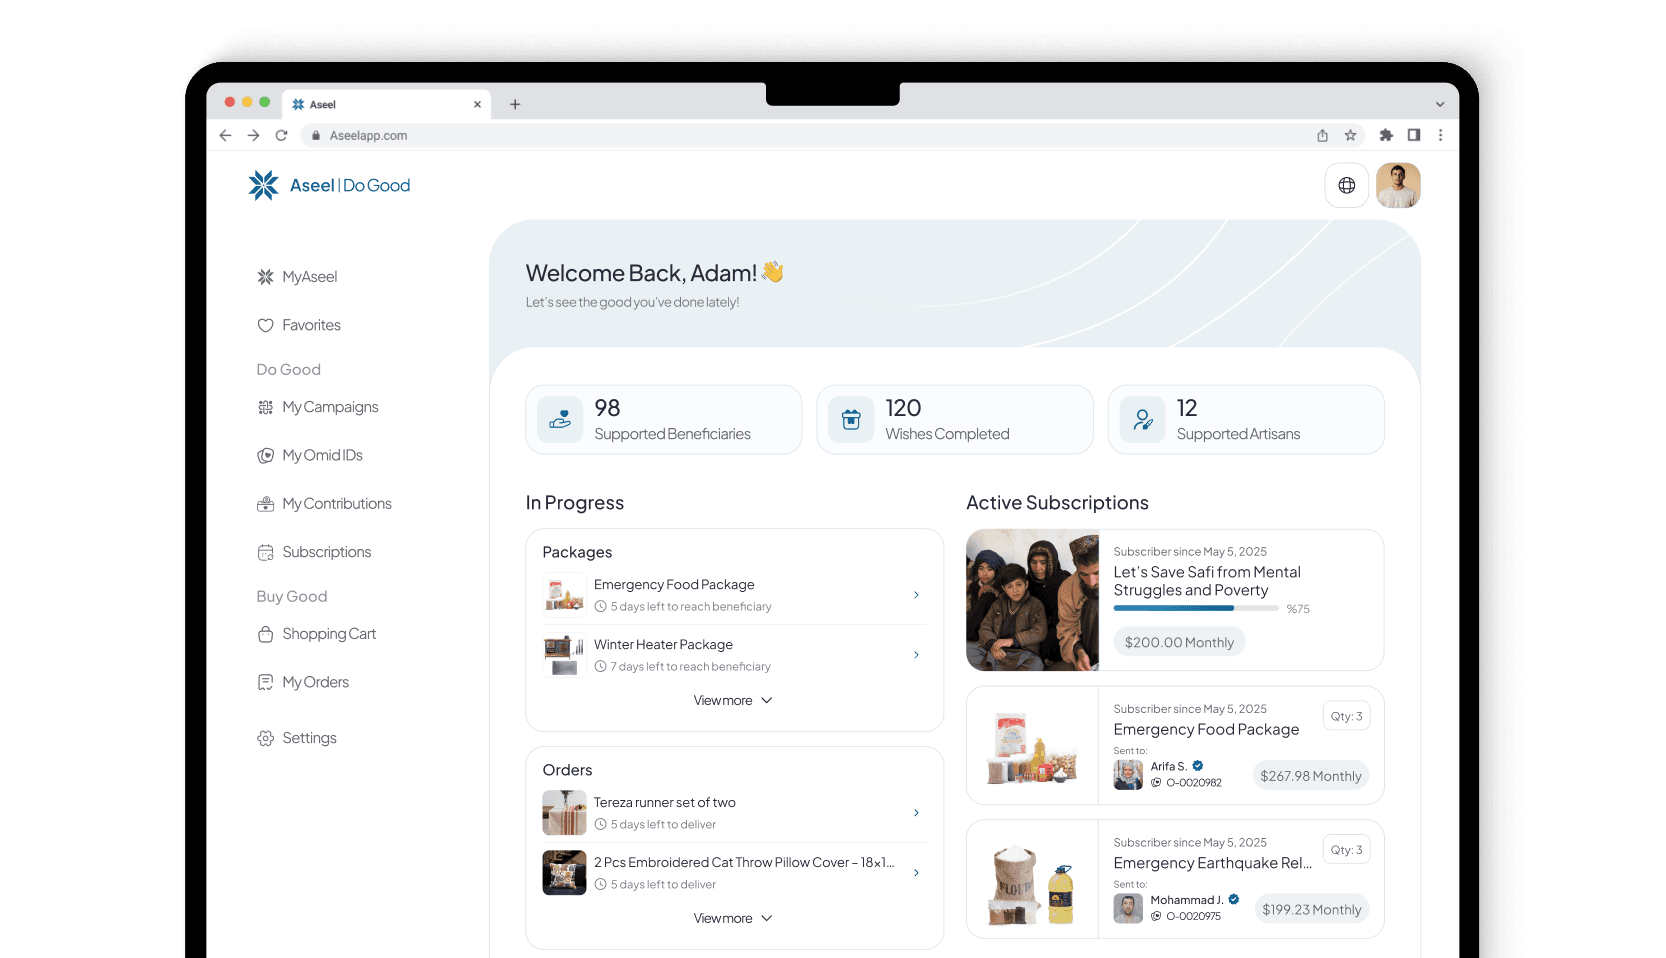Screen dimensions: 1666x958
Task: Open Subscriptions in sidebar
Action: tap(326, 552)
